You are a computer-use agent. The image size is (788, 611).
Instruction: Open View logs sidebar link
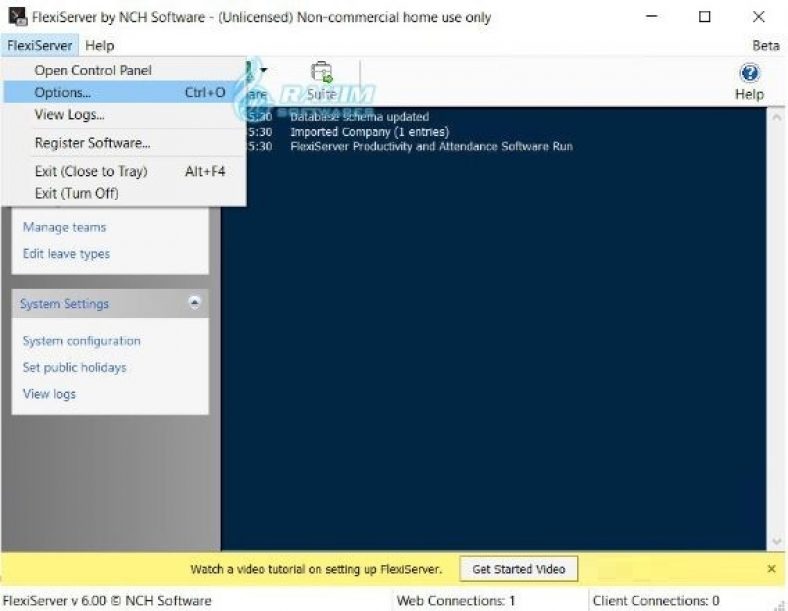[49, 394]
